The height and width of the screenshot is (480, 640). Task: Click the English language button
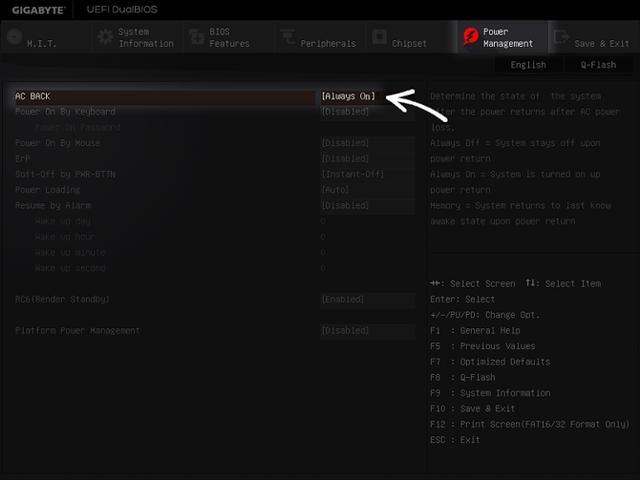pyautogui.click(x=528, y=65)
